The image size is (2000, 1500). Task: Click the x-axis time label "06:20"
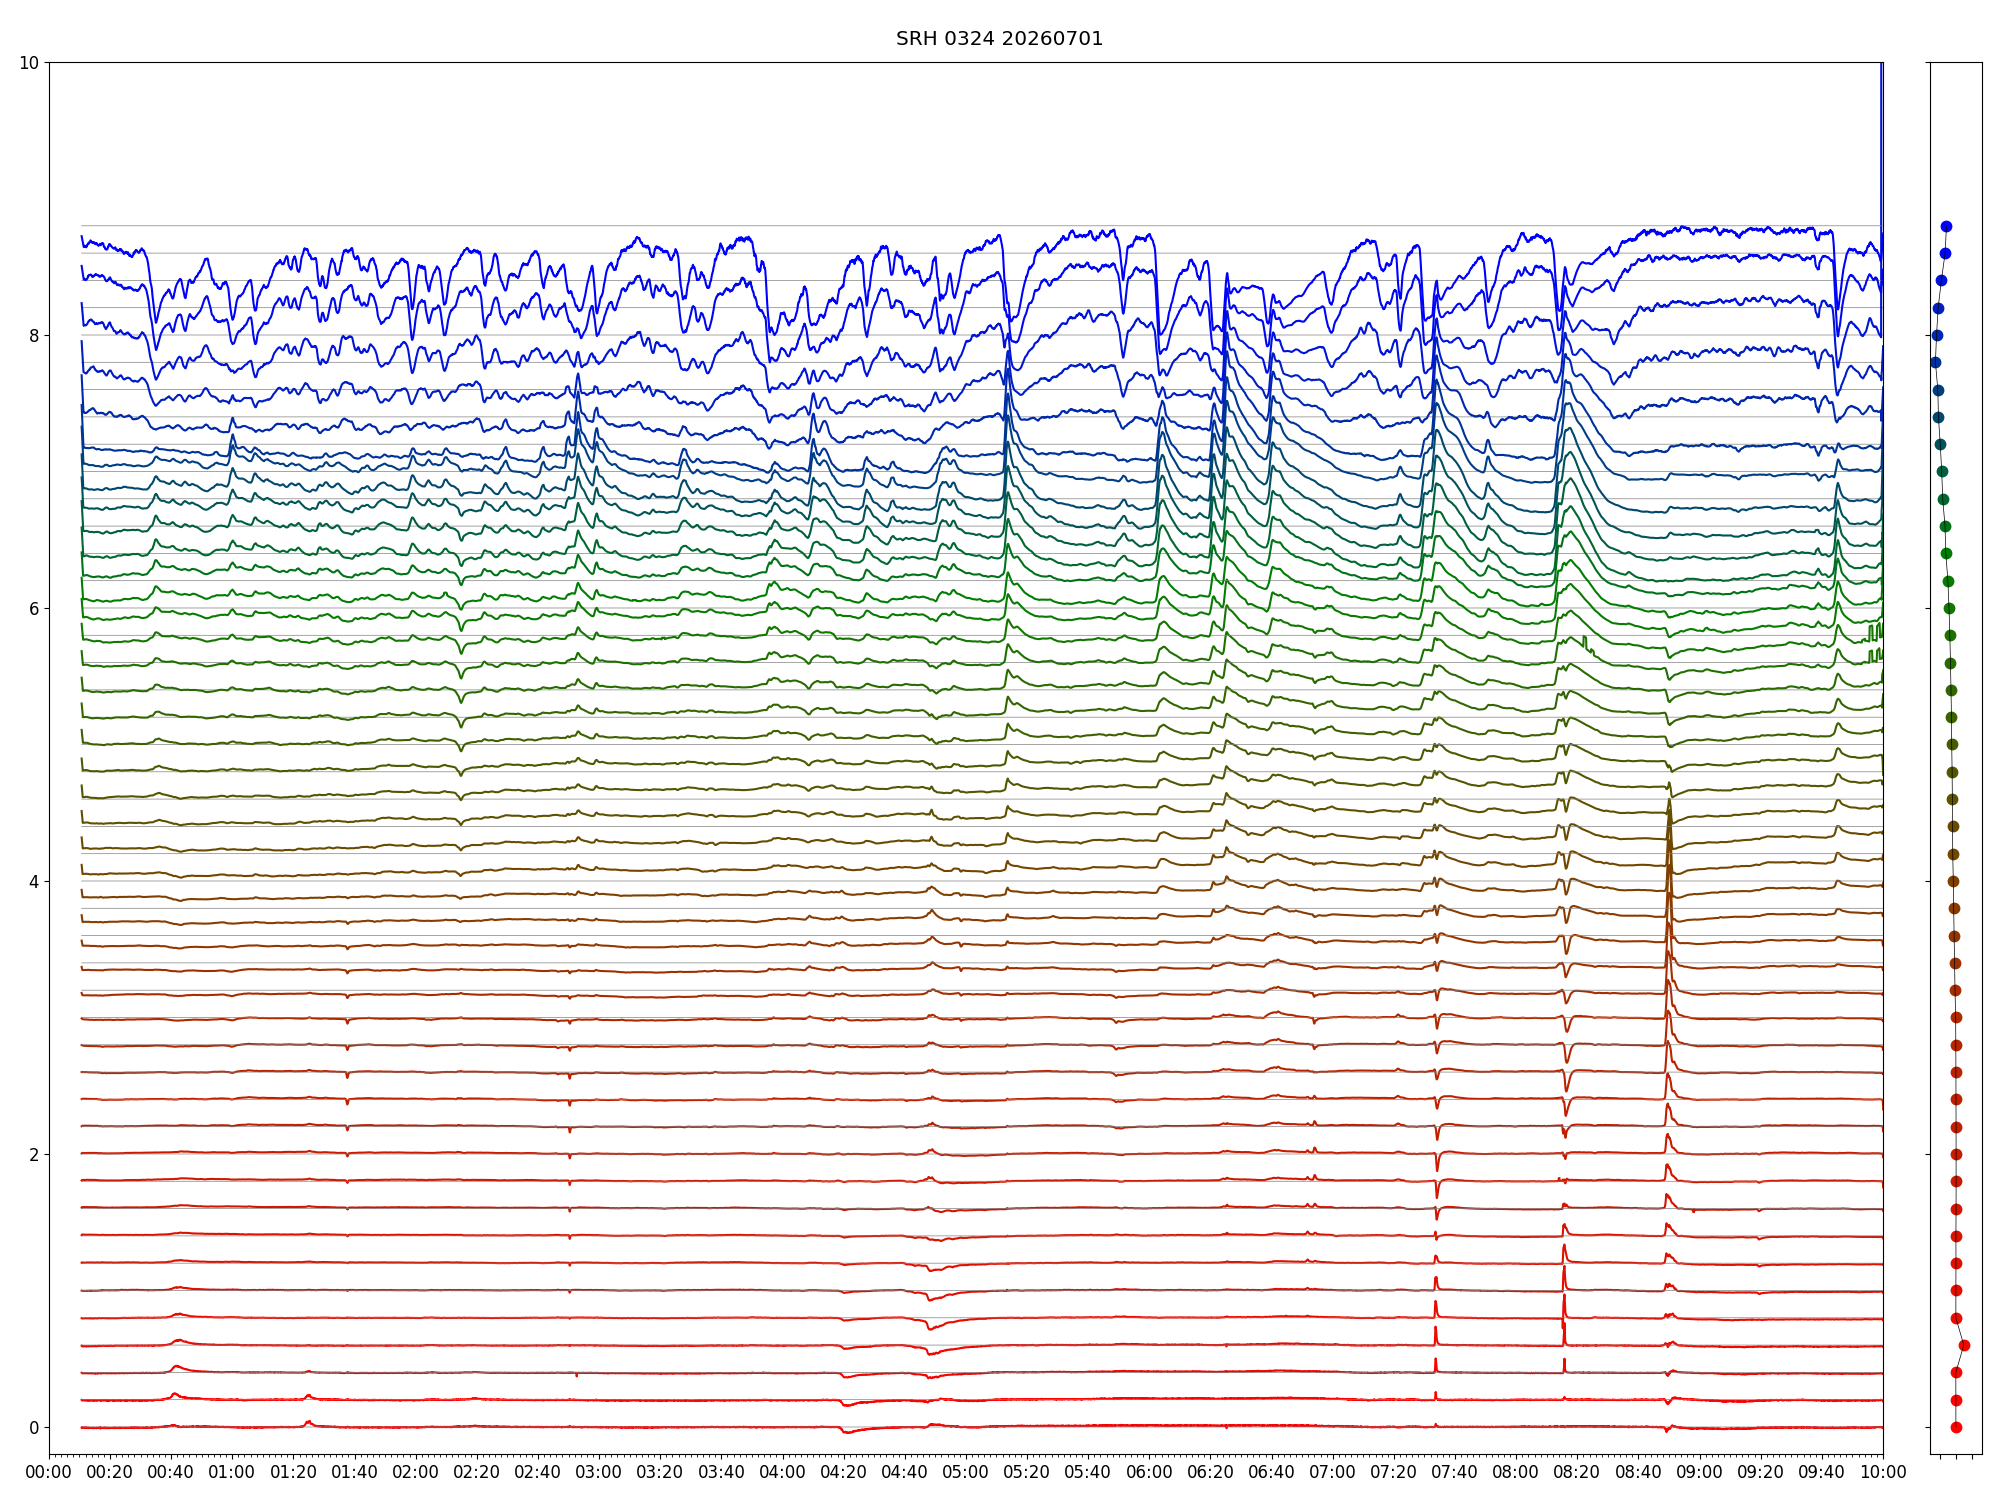(x=1211, y=1473)
